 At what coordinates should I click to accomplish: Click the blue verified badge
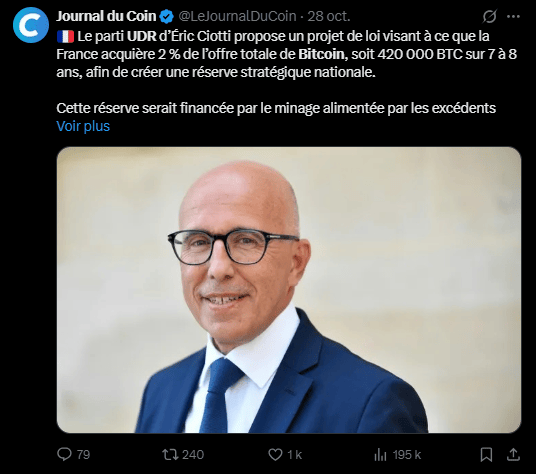(166, 16)
